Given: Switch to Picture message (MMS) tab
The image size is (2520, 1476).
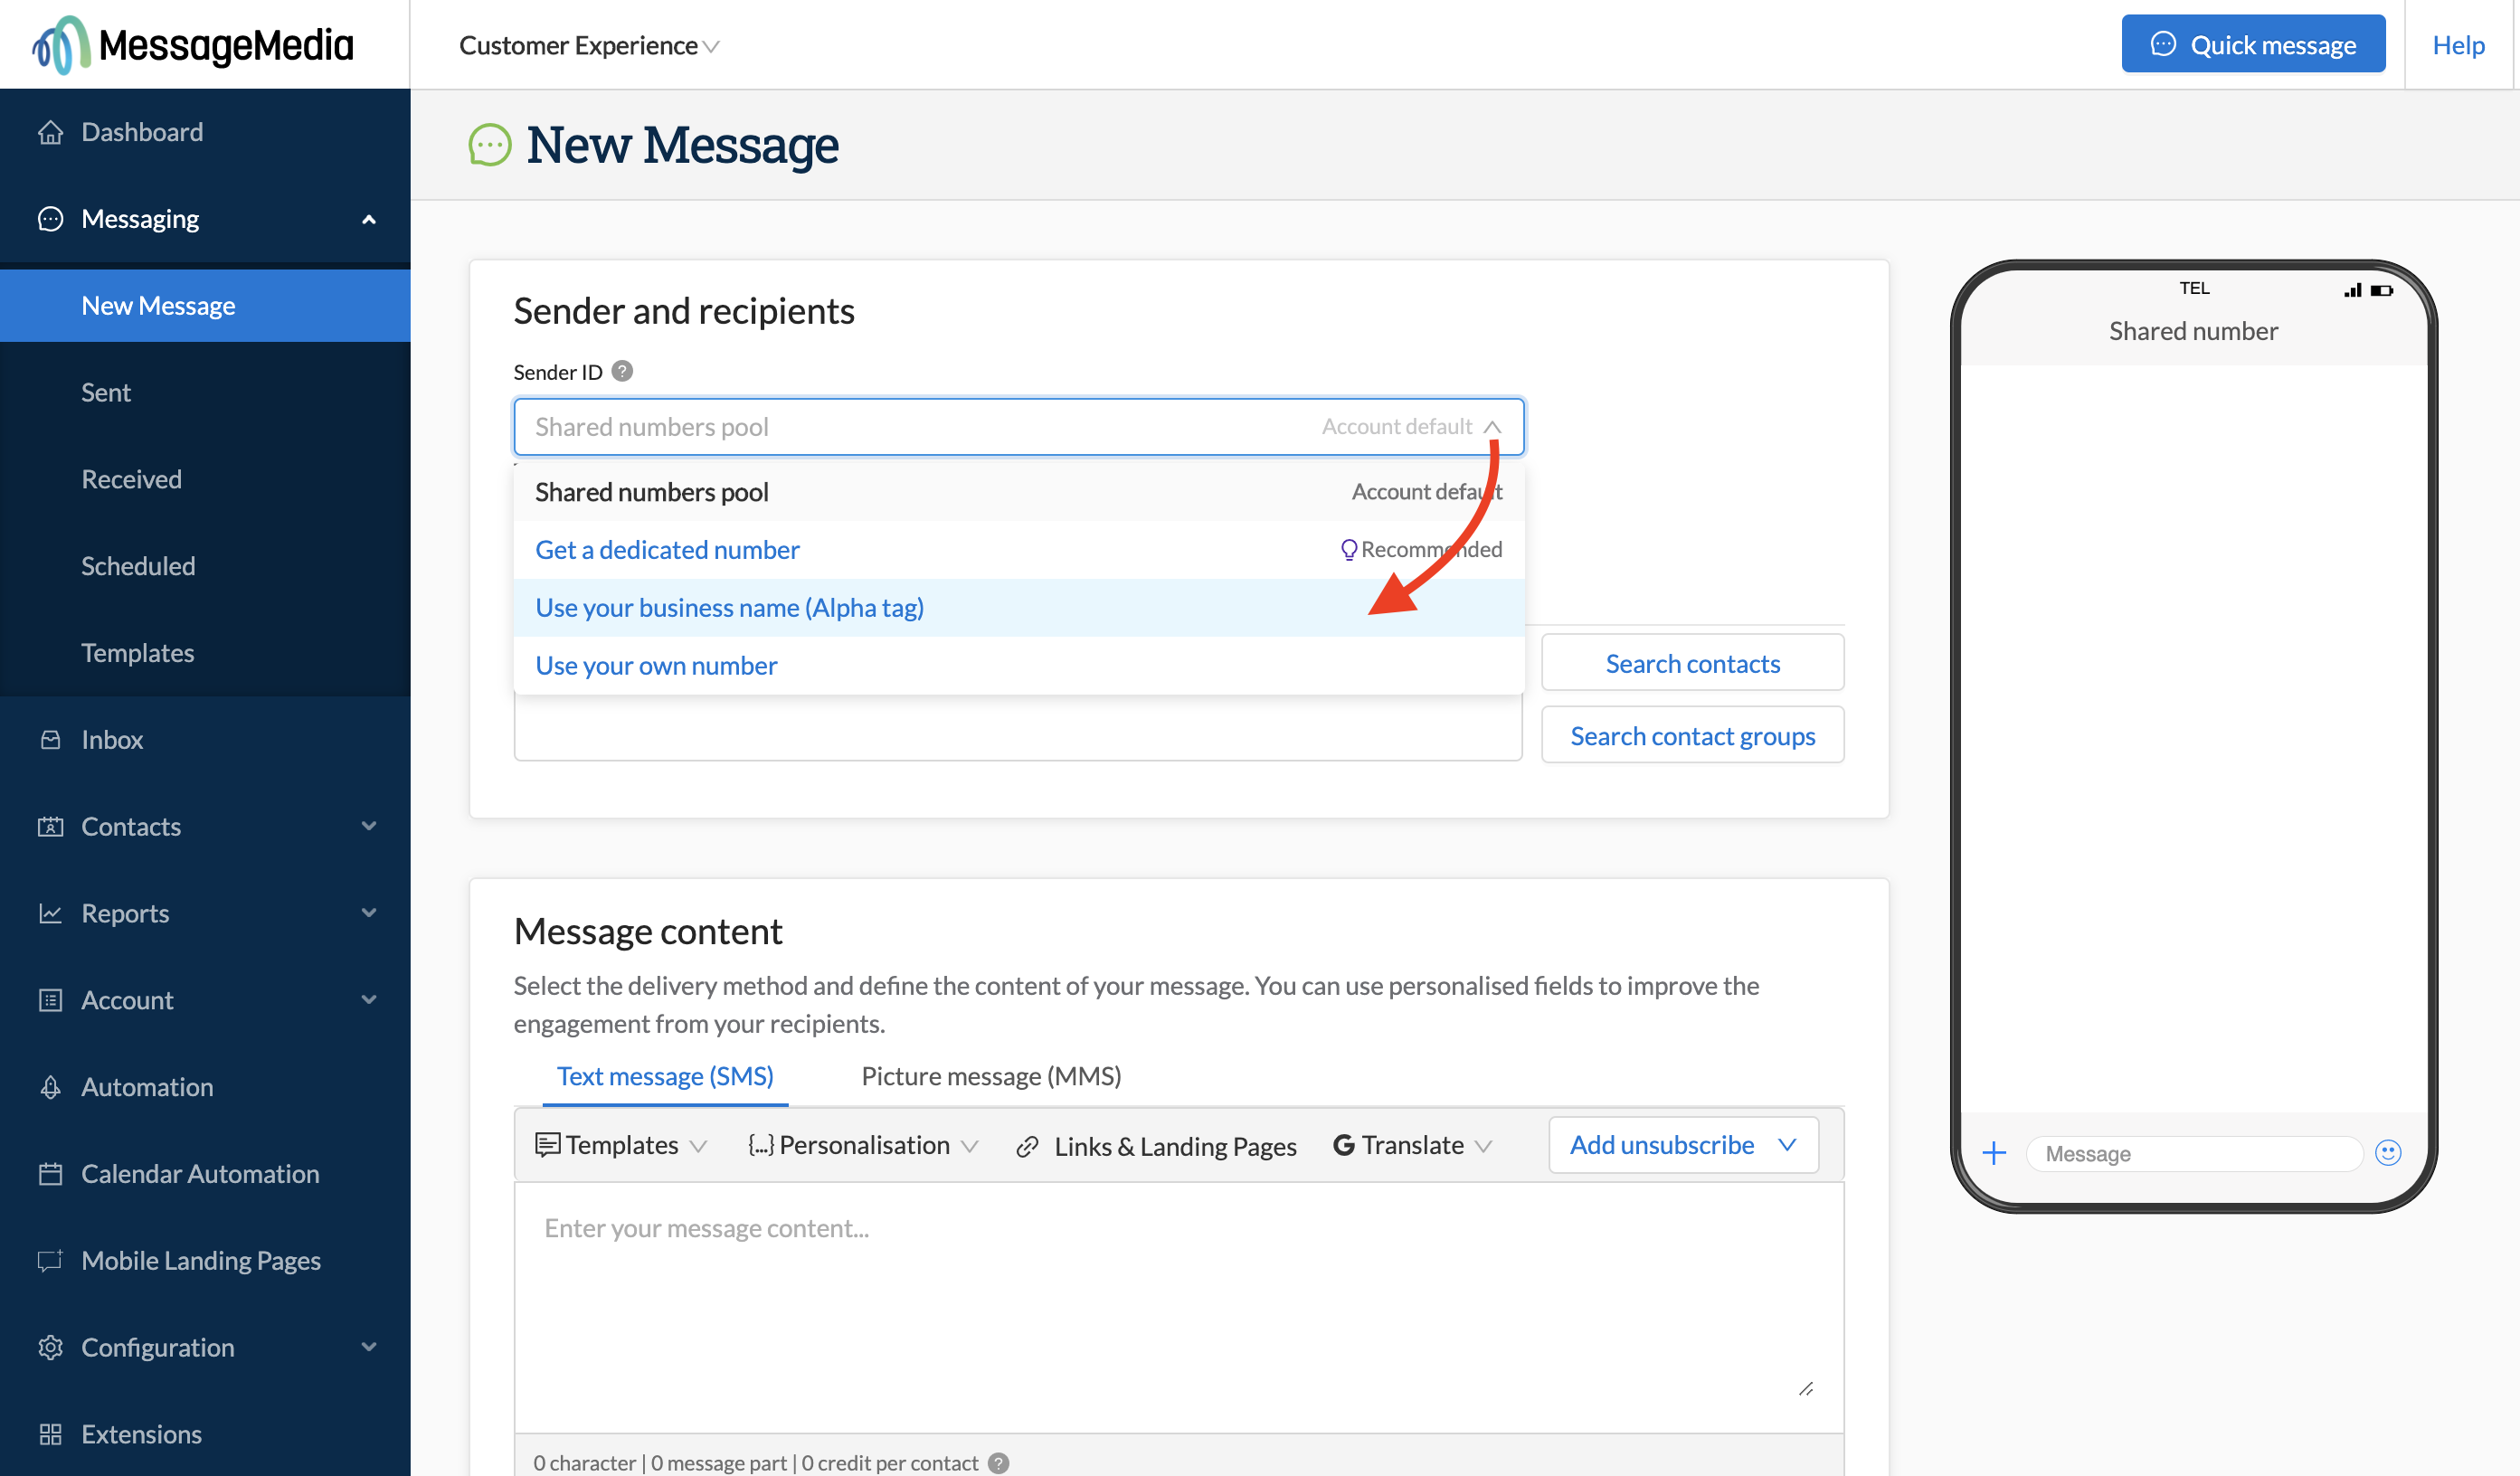Looking at the screenshot, I should tap(991, 1076).
